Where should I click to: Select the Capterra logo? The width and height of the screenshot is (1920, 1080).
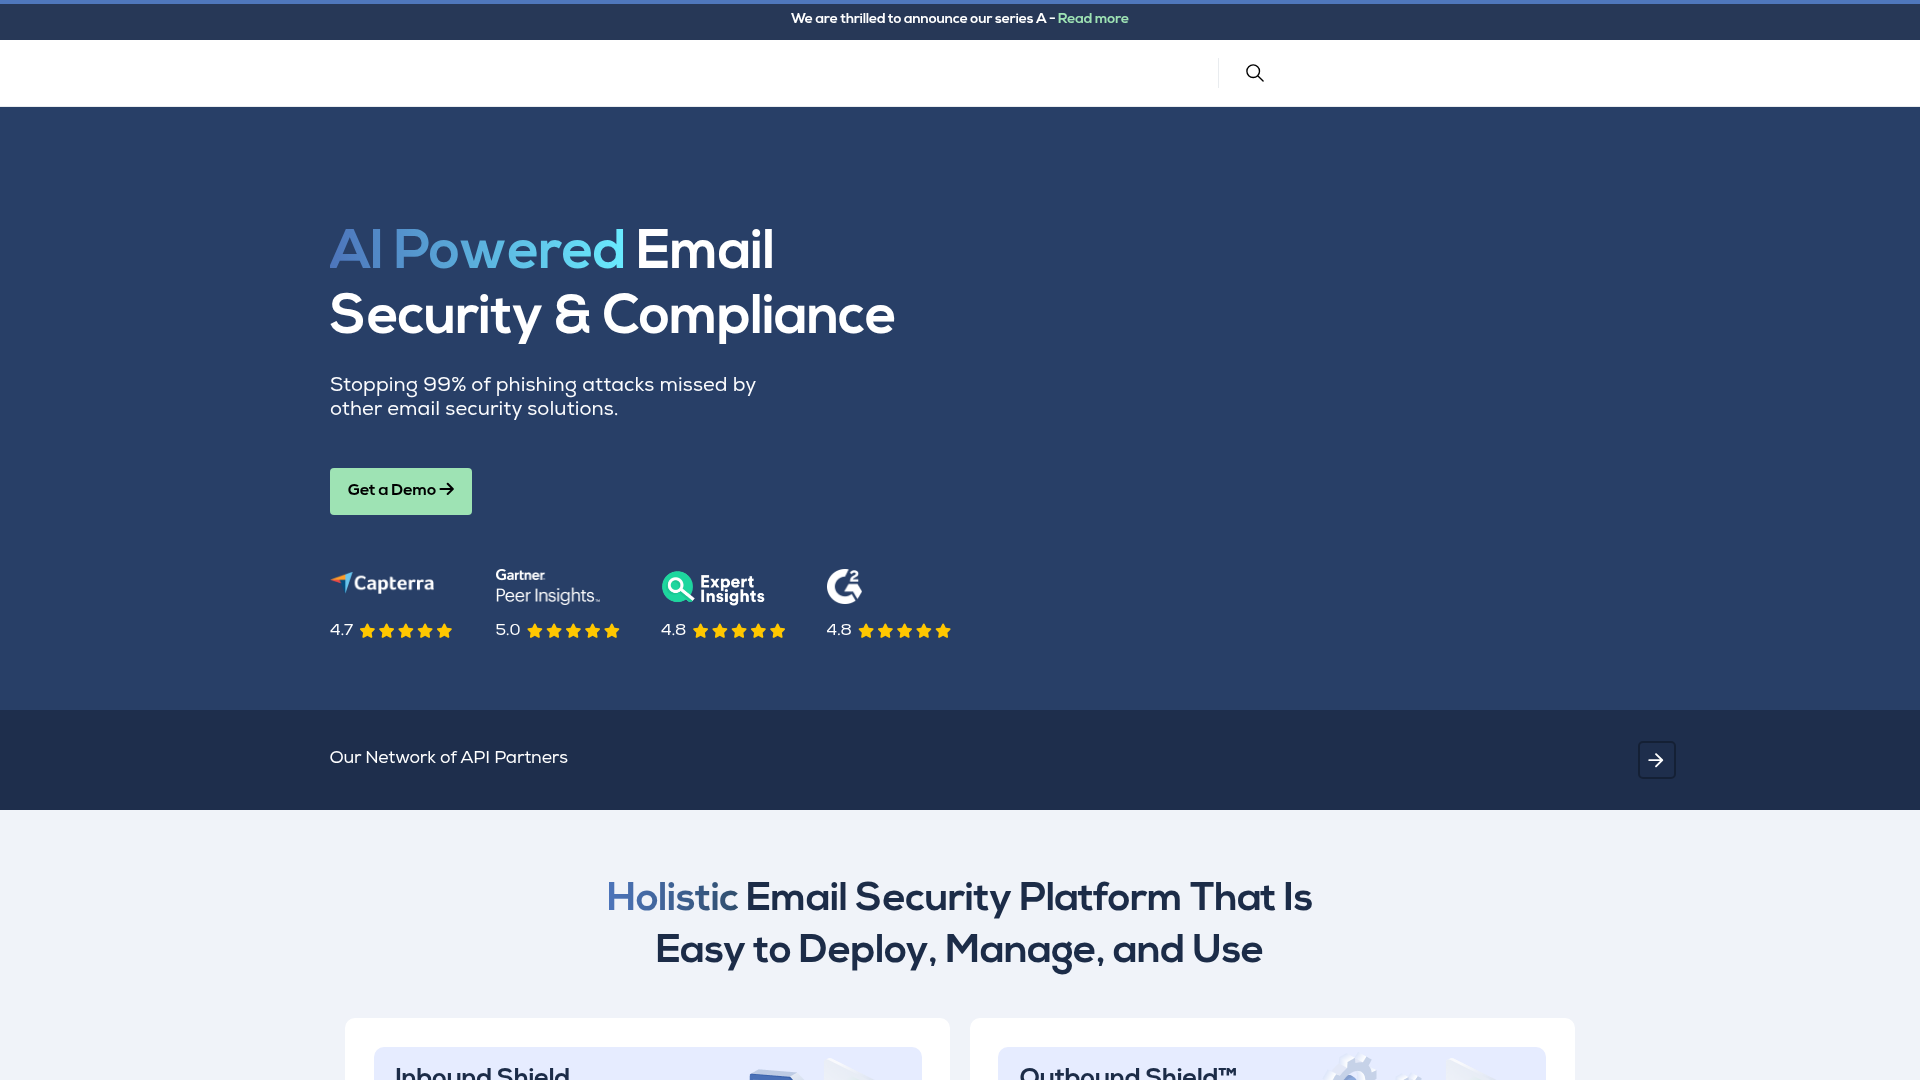pos(381,583)
